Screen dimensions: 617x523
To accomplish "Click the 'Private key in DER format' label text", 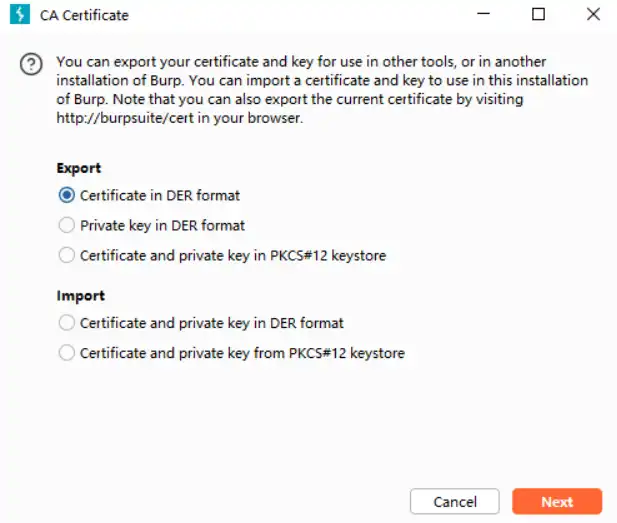I will pyautogui.click(x=163, y=225).
